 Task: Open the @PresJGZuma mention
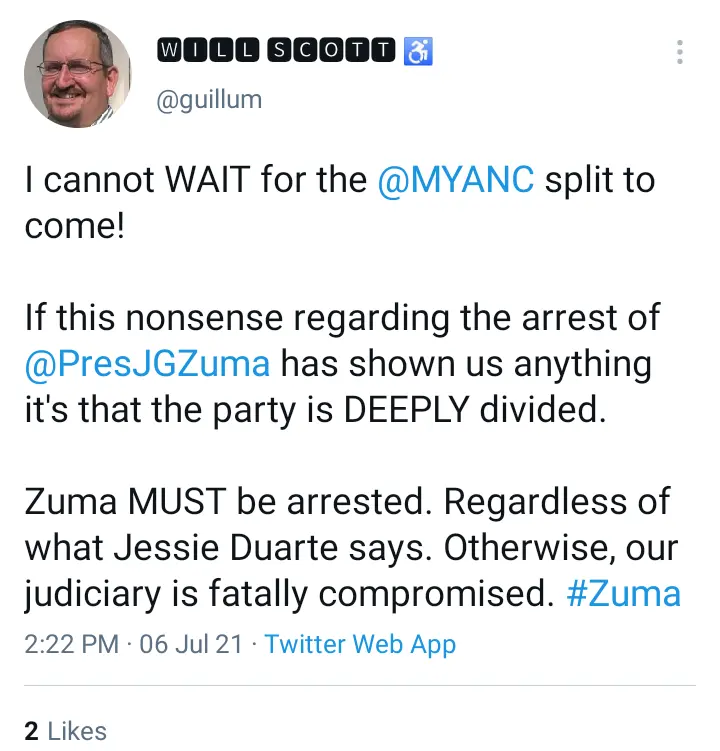[x=147, y=362]
